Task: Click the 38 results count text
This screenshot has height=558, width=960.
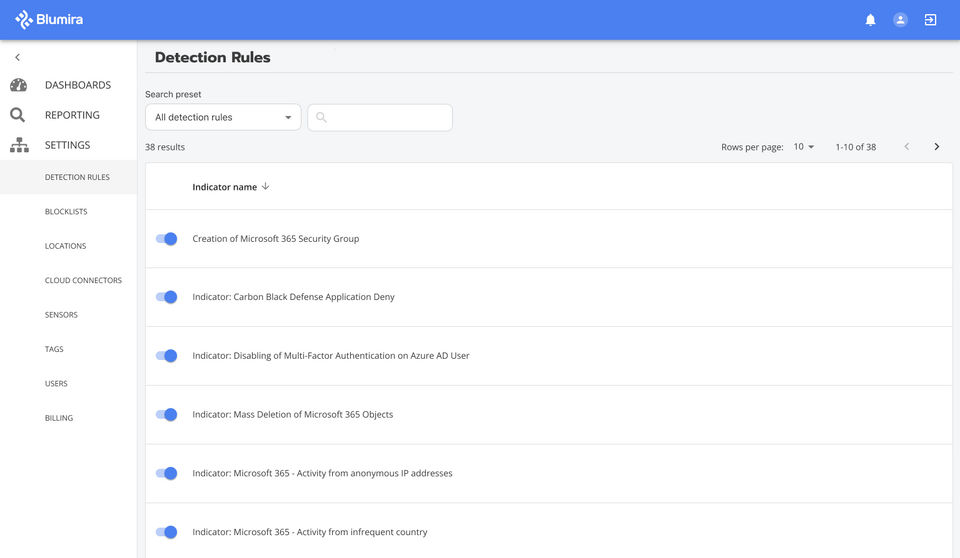Action: click(x=165, y=146)
